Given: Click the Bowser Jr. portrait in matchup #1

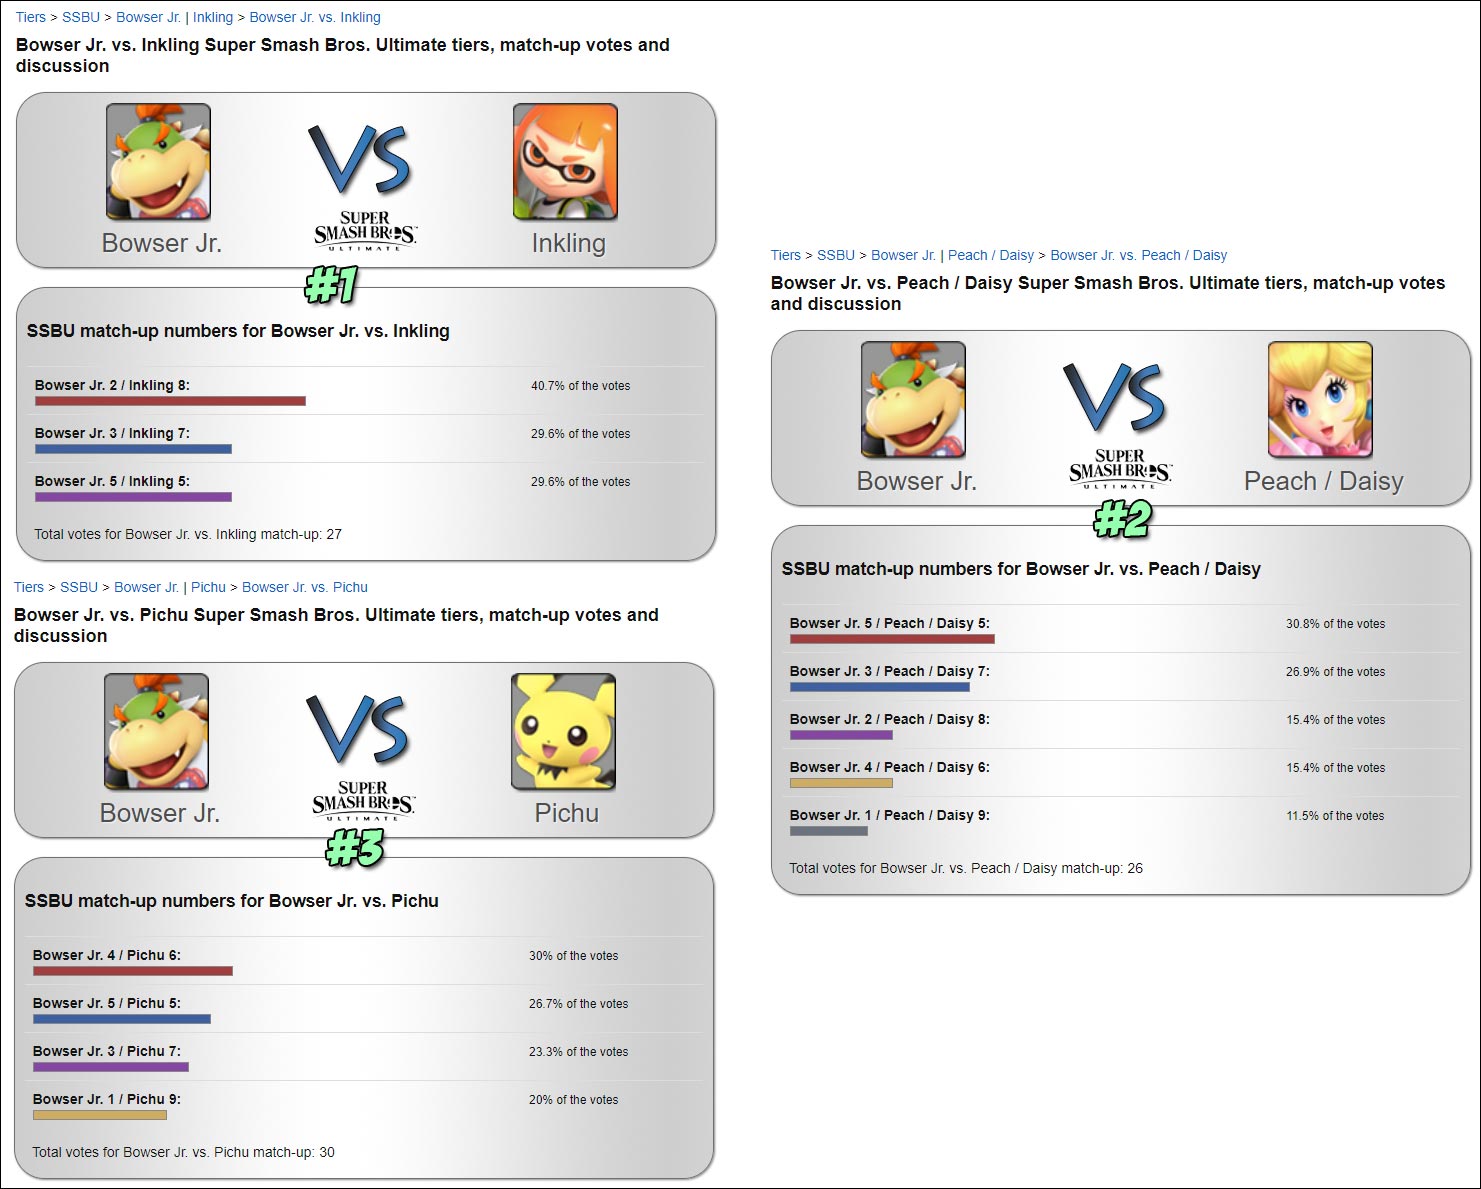Looking at the screenshot, I should tap(158, 160).
